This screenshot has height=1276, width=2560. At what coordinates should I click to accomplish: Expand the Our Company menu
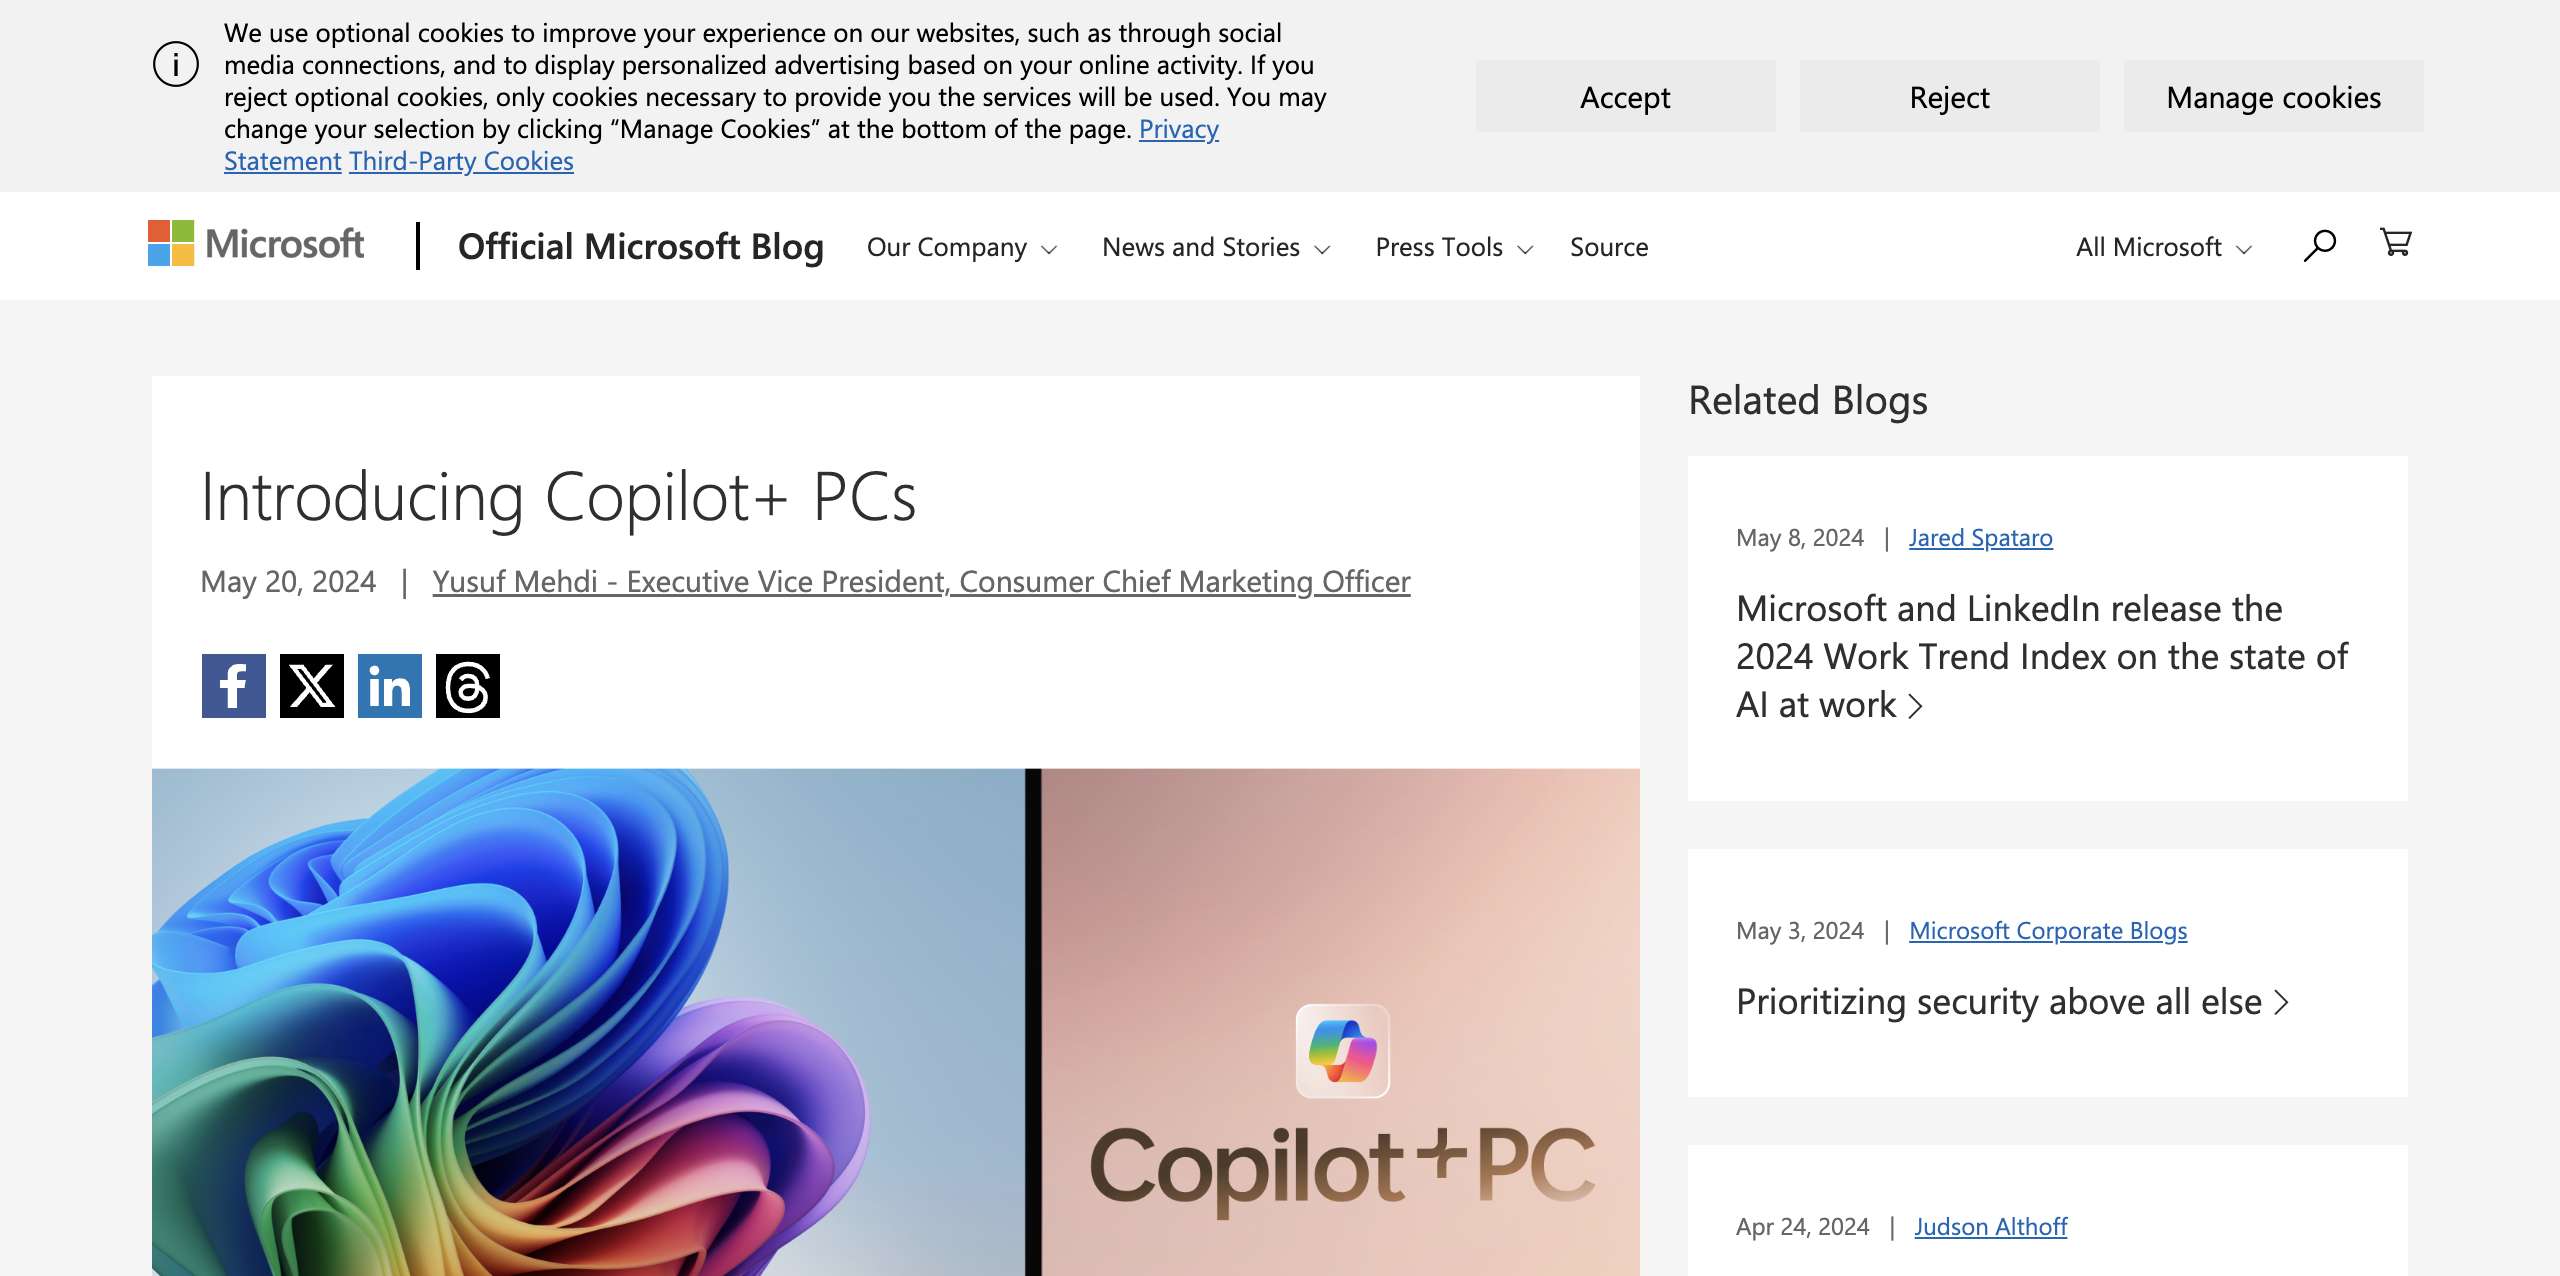pos(961,247)
